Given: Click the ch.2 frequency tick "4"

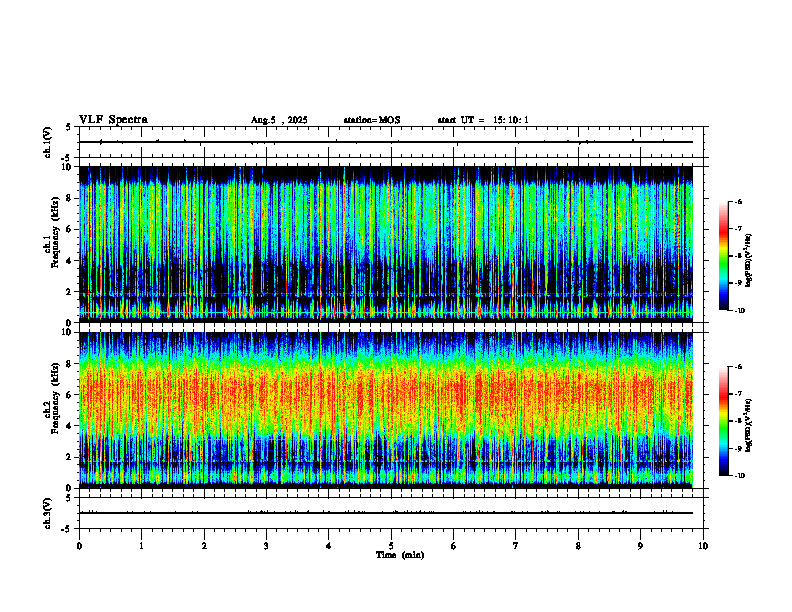Looking at the screenshot, I should pyautogui.click(x=71, y=426).
